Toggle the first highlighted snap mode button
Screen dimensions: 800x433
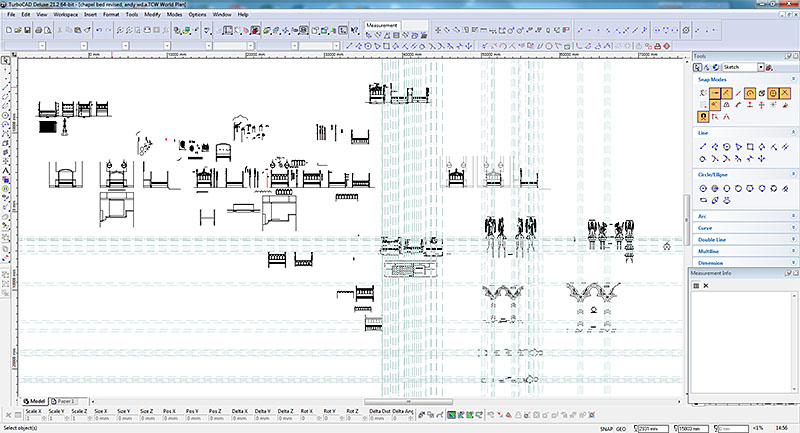pyautogui.click(x=716, y=93)
